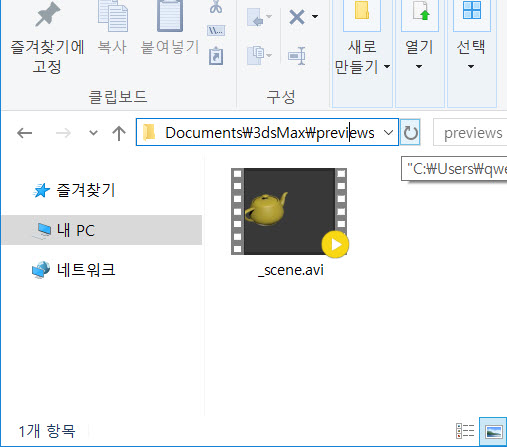Click the Paste shortcut icon
The width and height of the screenshot is (507, 447).
(x=216, y=56)
